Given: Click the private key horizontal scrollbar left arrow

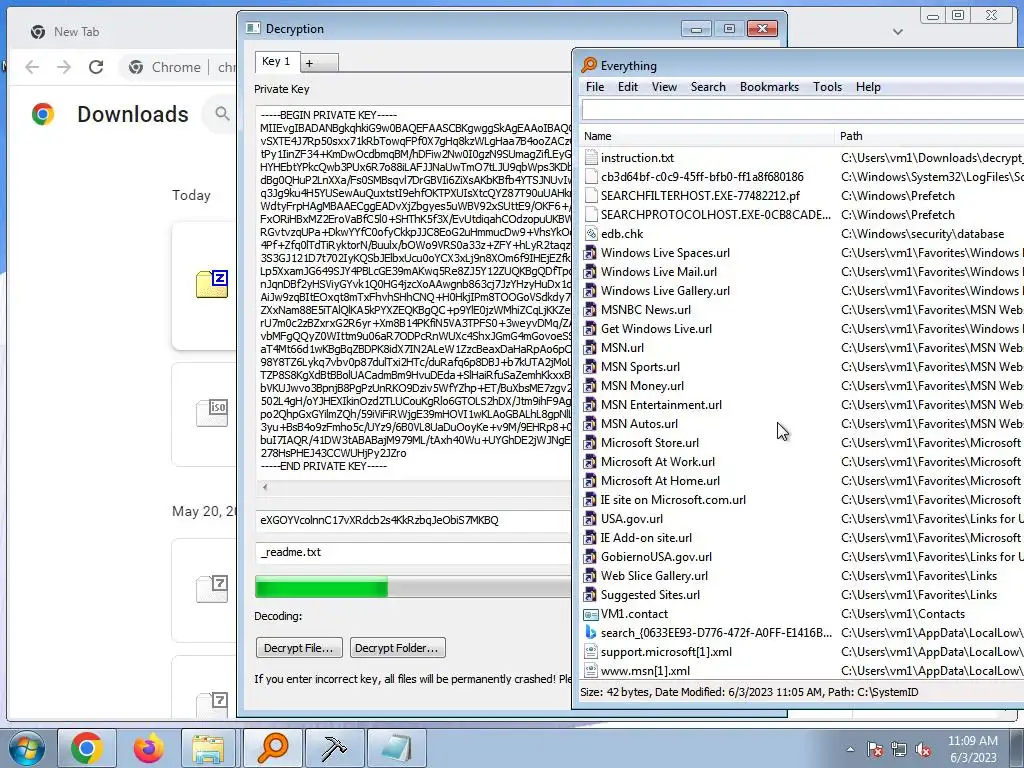Looking at the screenshot, I should click(264, 487).
